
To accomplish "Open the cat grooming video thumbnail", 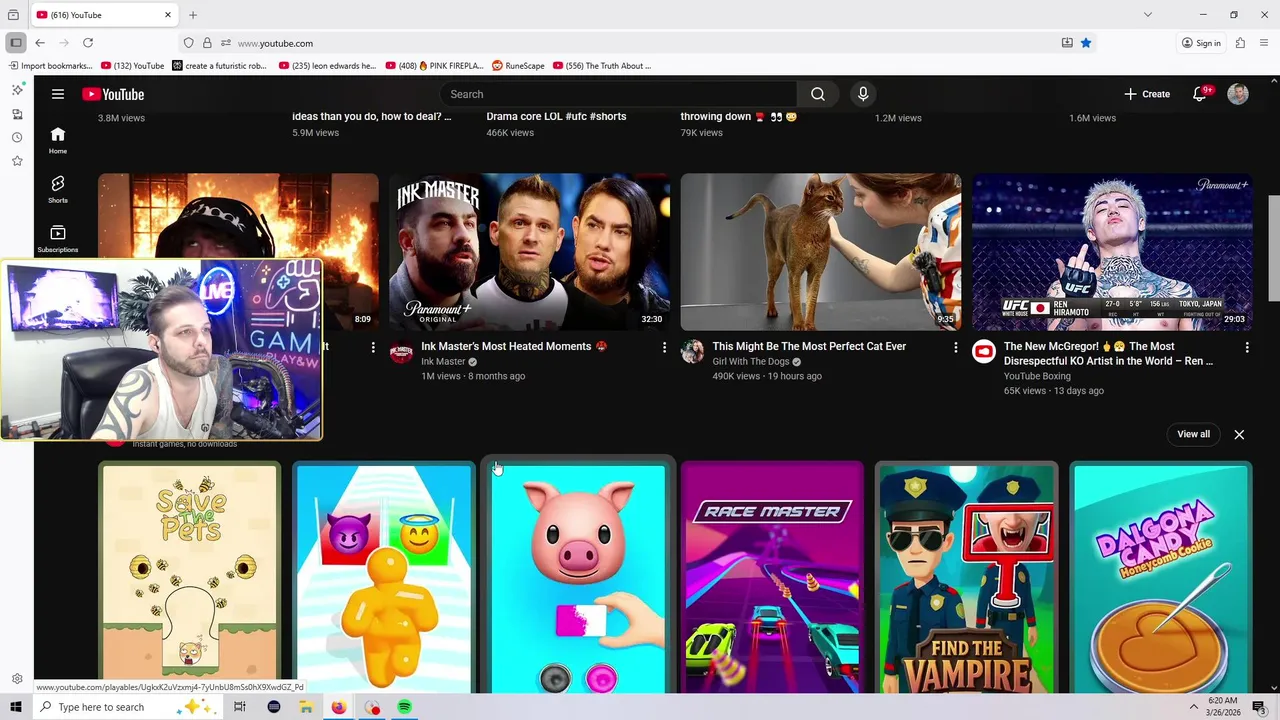I will pyautogui.click(x=821, y=252).
